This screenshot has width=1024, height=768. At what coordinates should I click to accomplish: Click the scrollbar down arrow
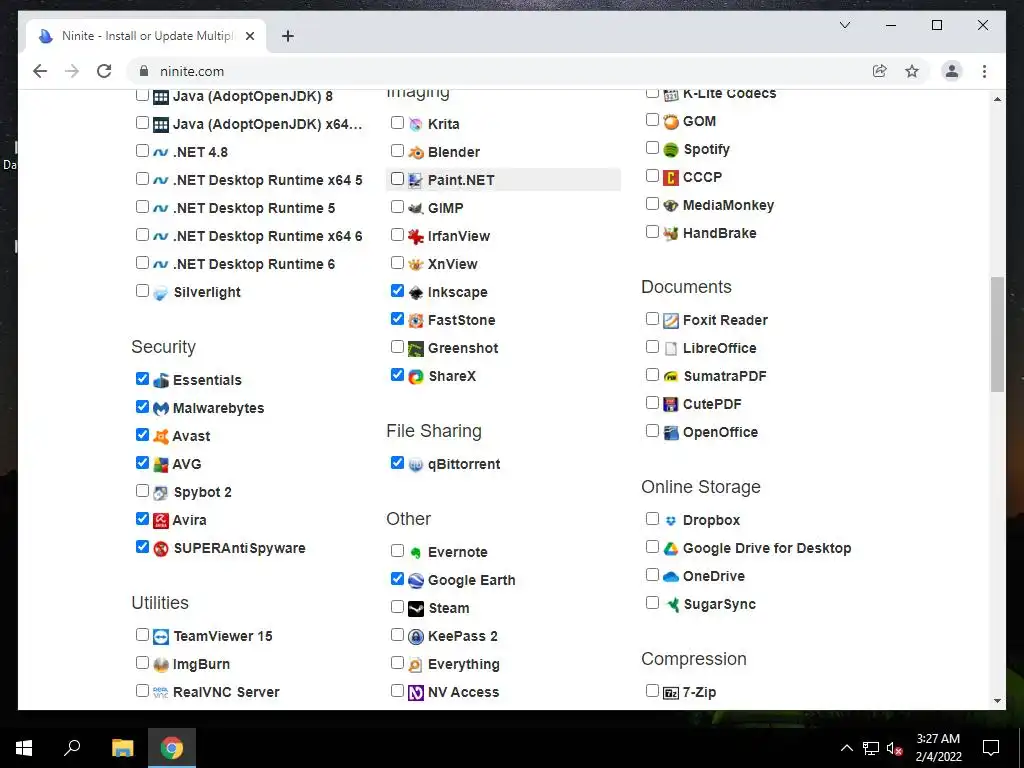997,701
